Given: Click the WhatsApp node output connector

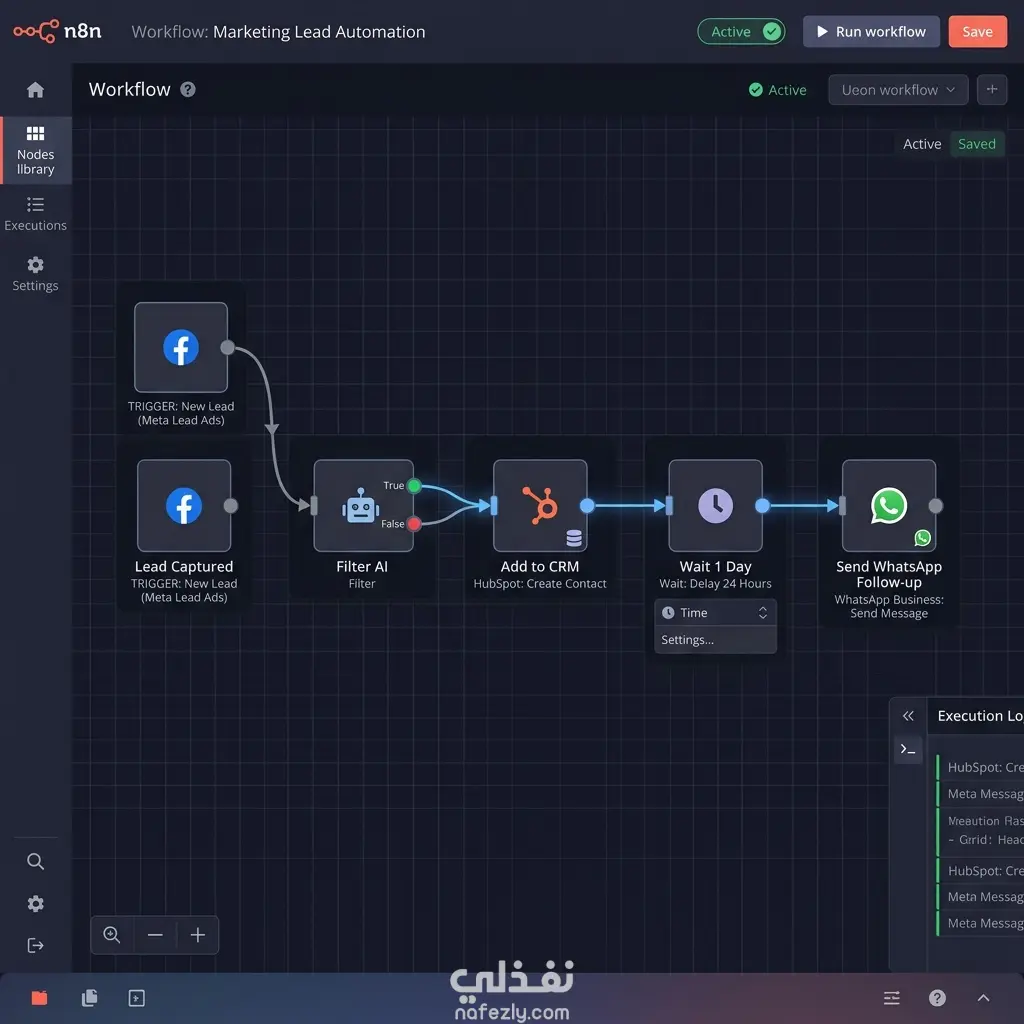Looking at the screenshot, I should click(x=935, y=505).
